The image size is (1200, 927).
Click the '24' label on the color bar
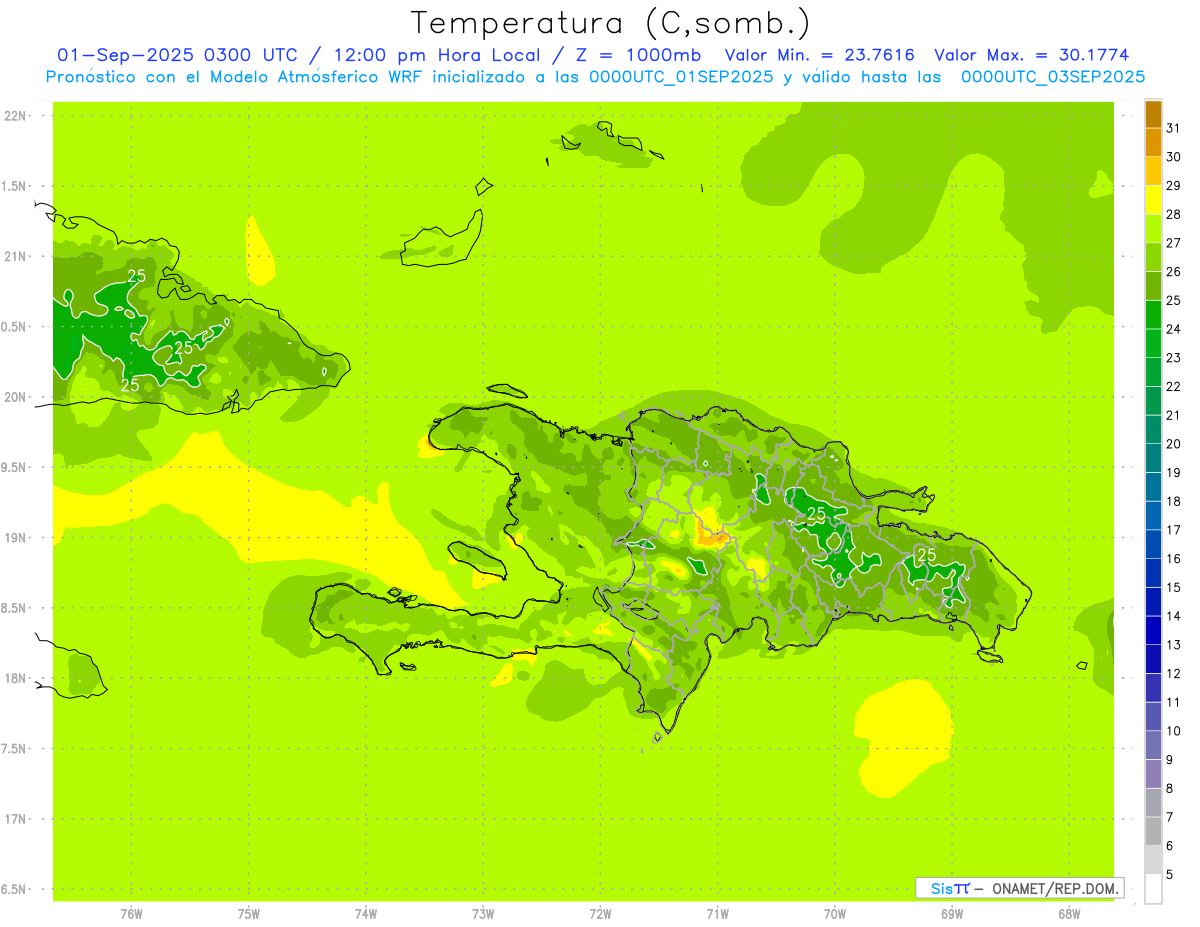(x=1174, y=329)
